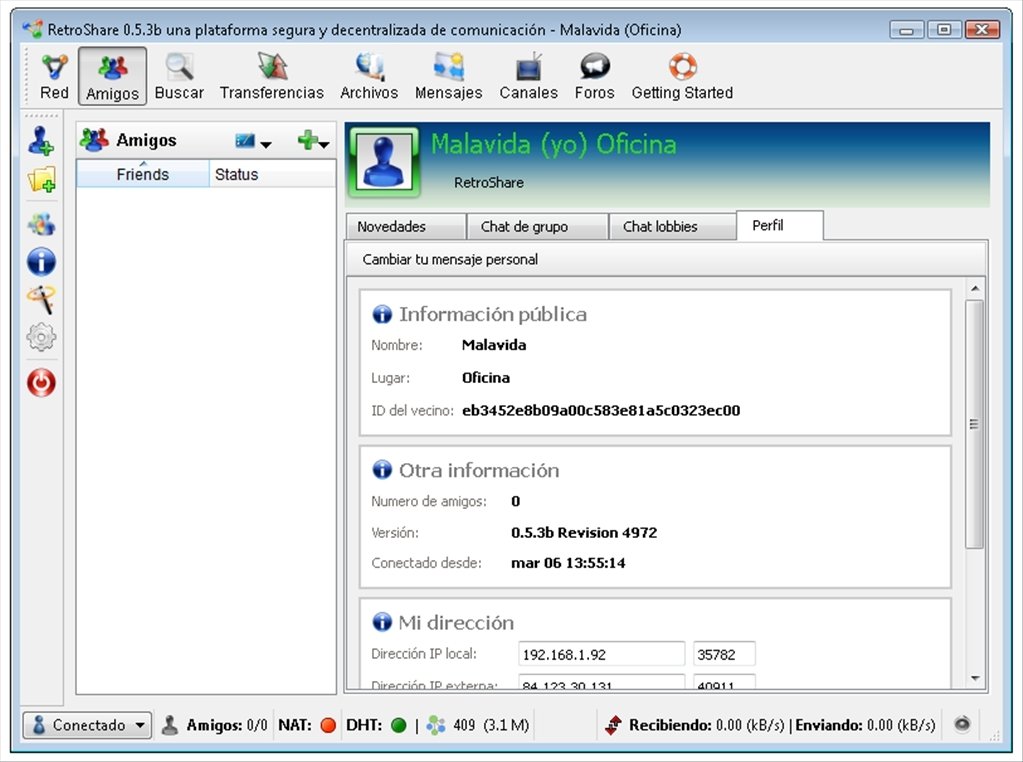
Task: Open the Archivos shared files page
Action: tap(369, 77)
